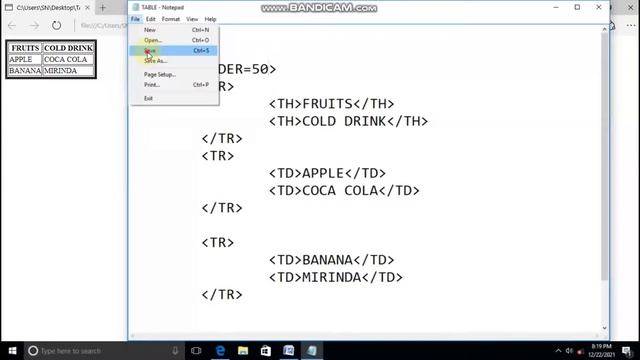Reload the page in the browser
The height and width of the screenshot is (360, 640).
tap(56, 25)
